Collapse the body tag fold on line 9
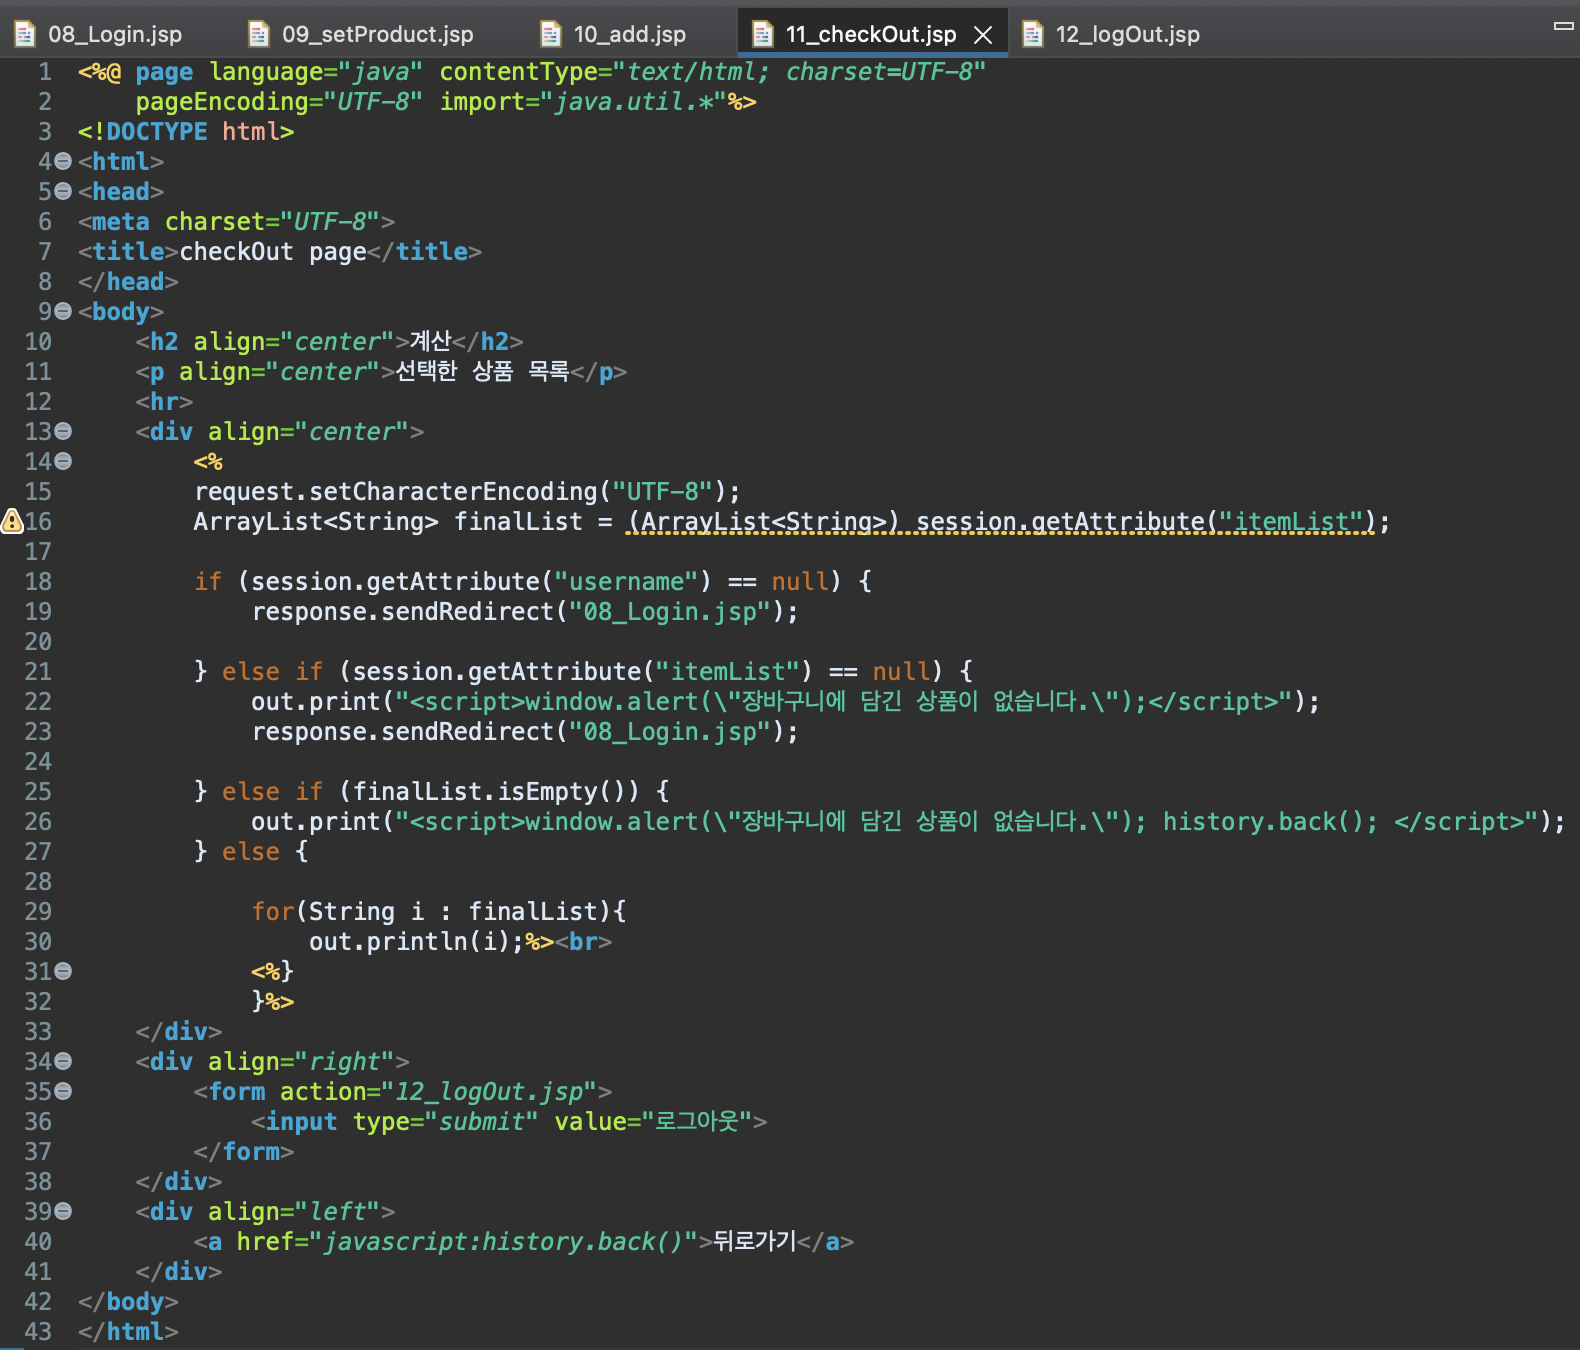 coord(63,311)
